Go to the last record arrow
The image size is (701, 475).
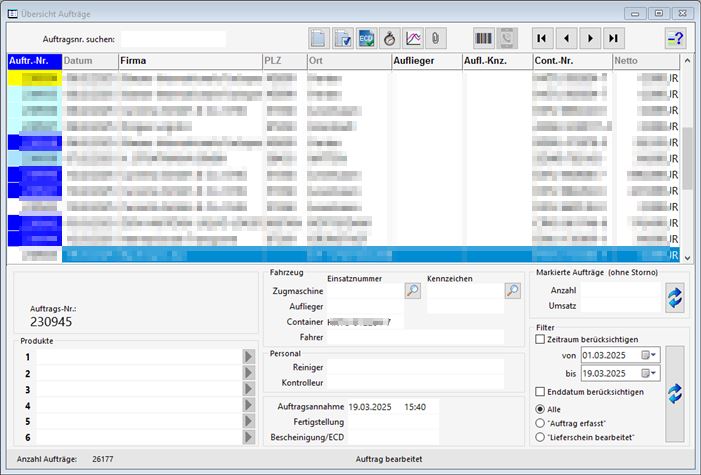point(614,38)
